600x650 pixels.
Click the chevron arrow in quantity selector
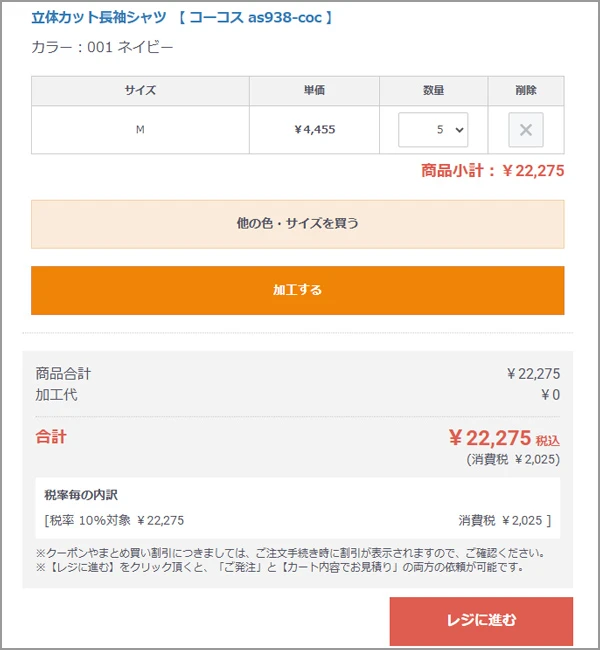(459, 130)
